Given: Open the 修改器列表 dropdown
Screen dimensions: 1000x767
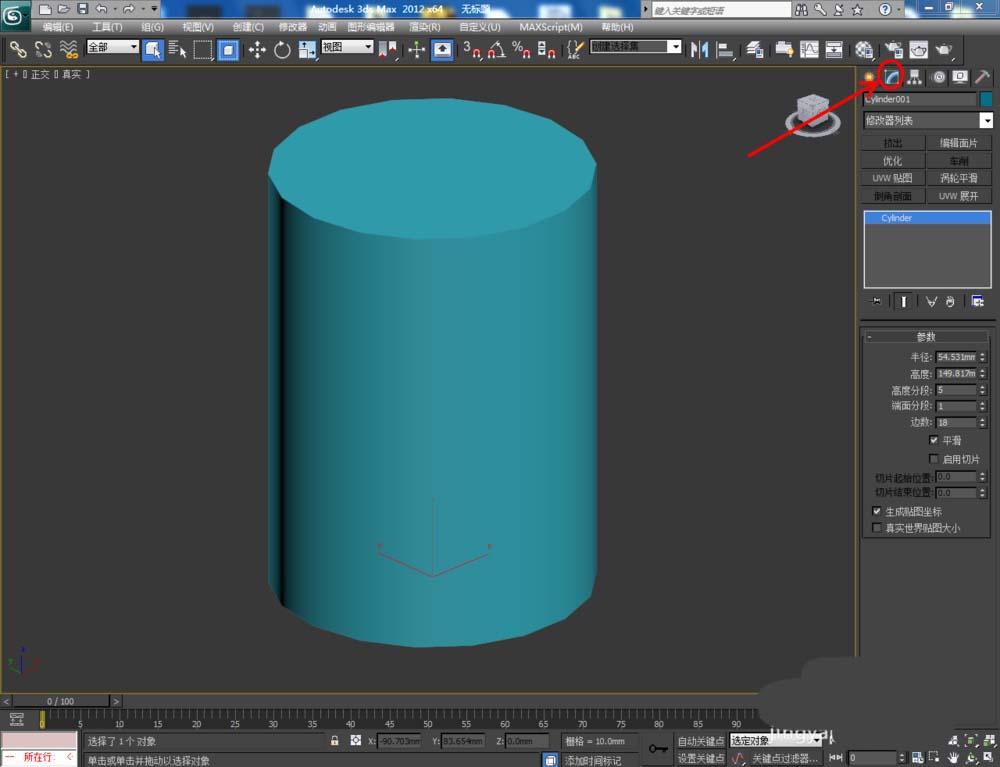Looking at the screenshot, I should 927,121.
